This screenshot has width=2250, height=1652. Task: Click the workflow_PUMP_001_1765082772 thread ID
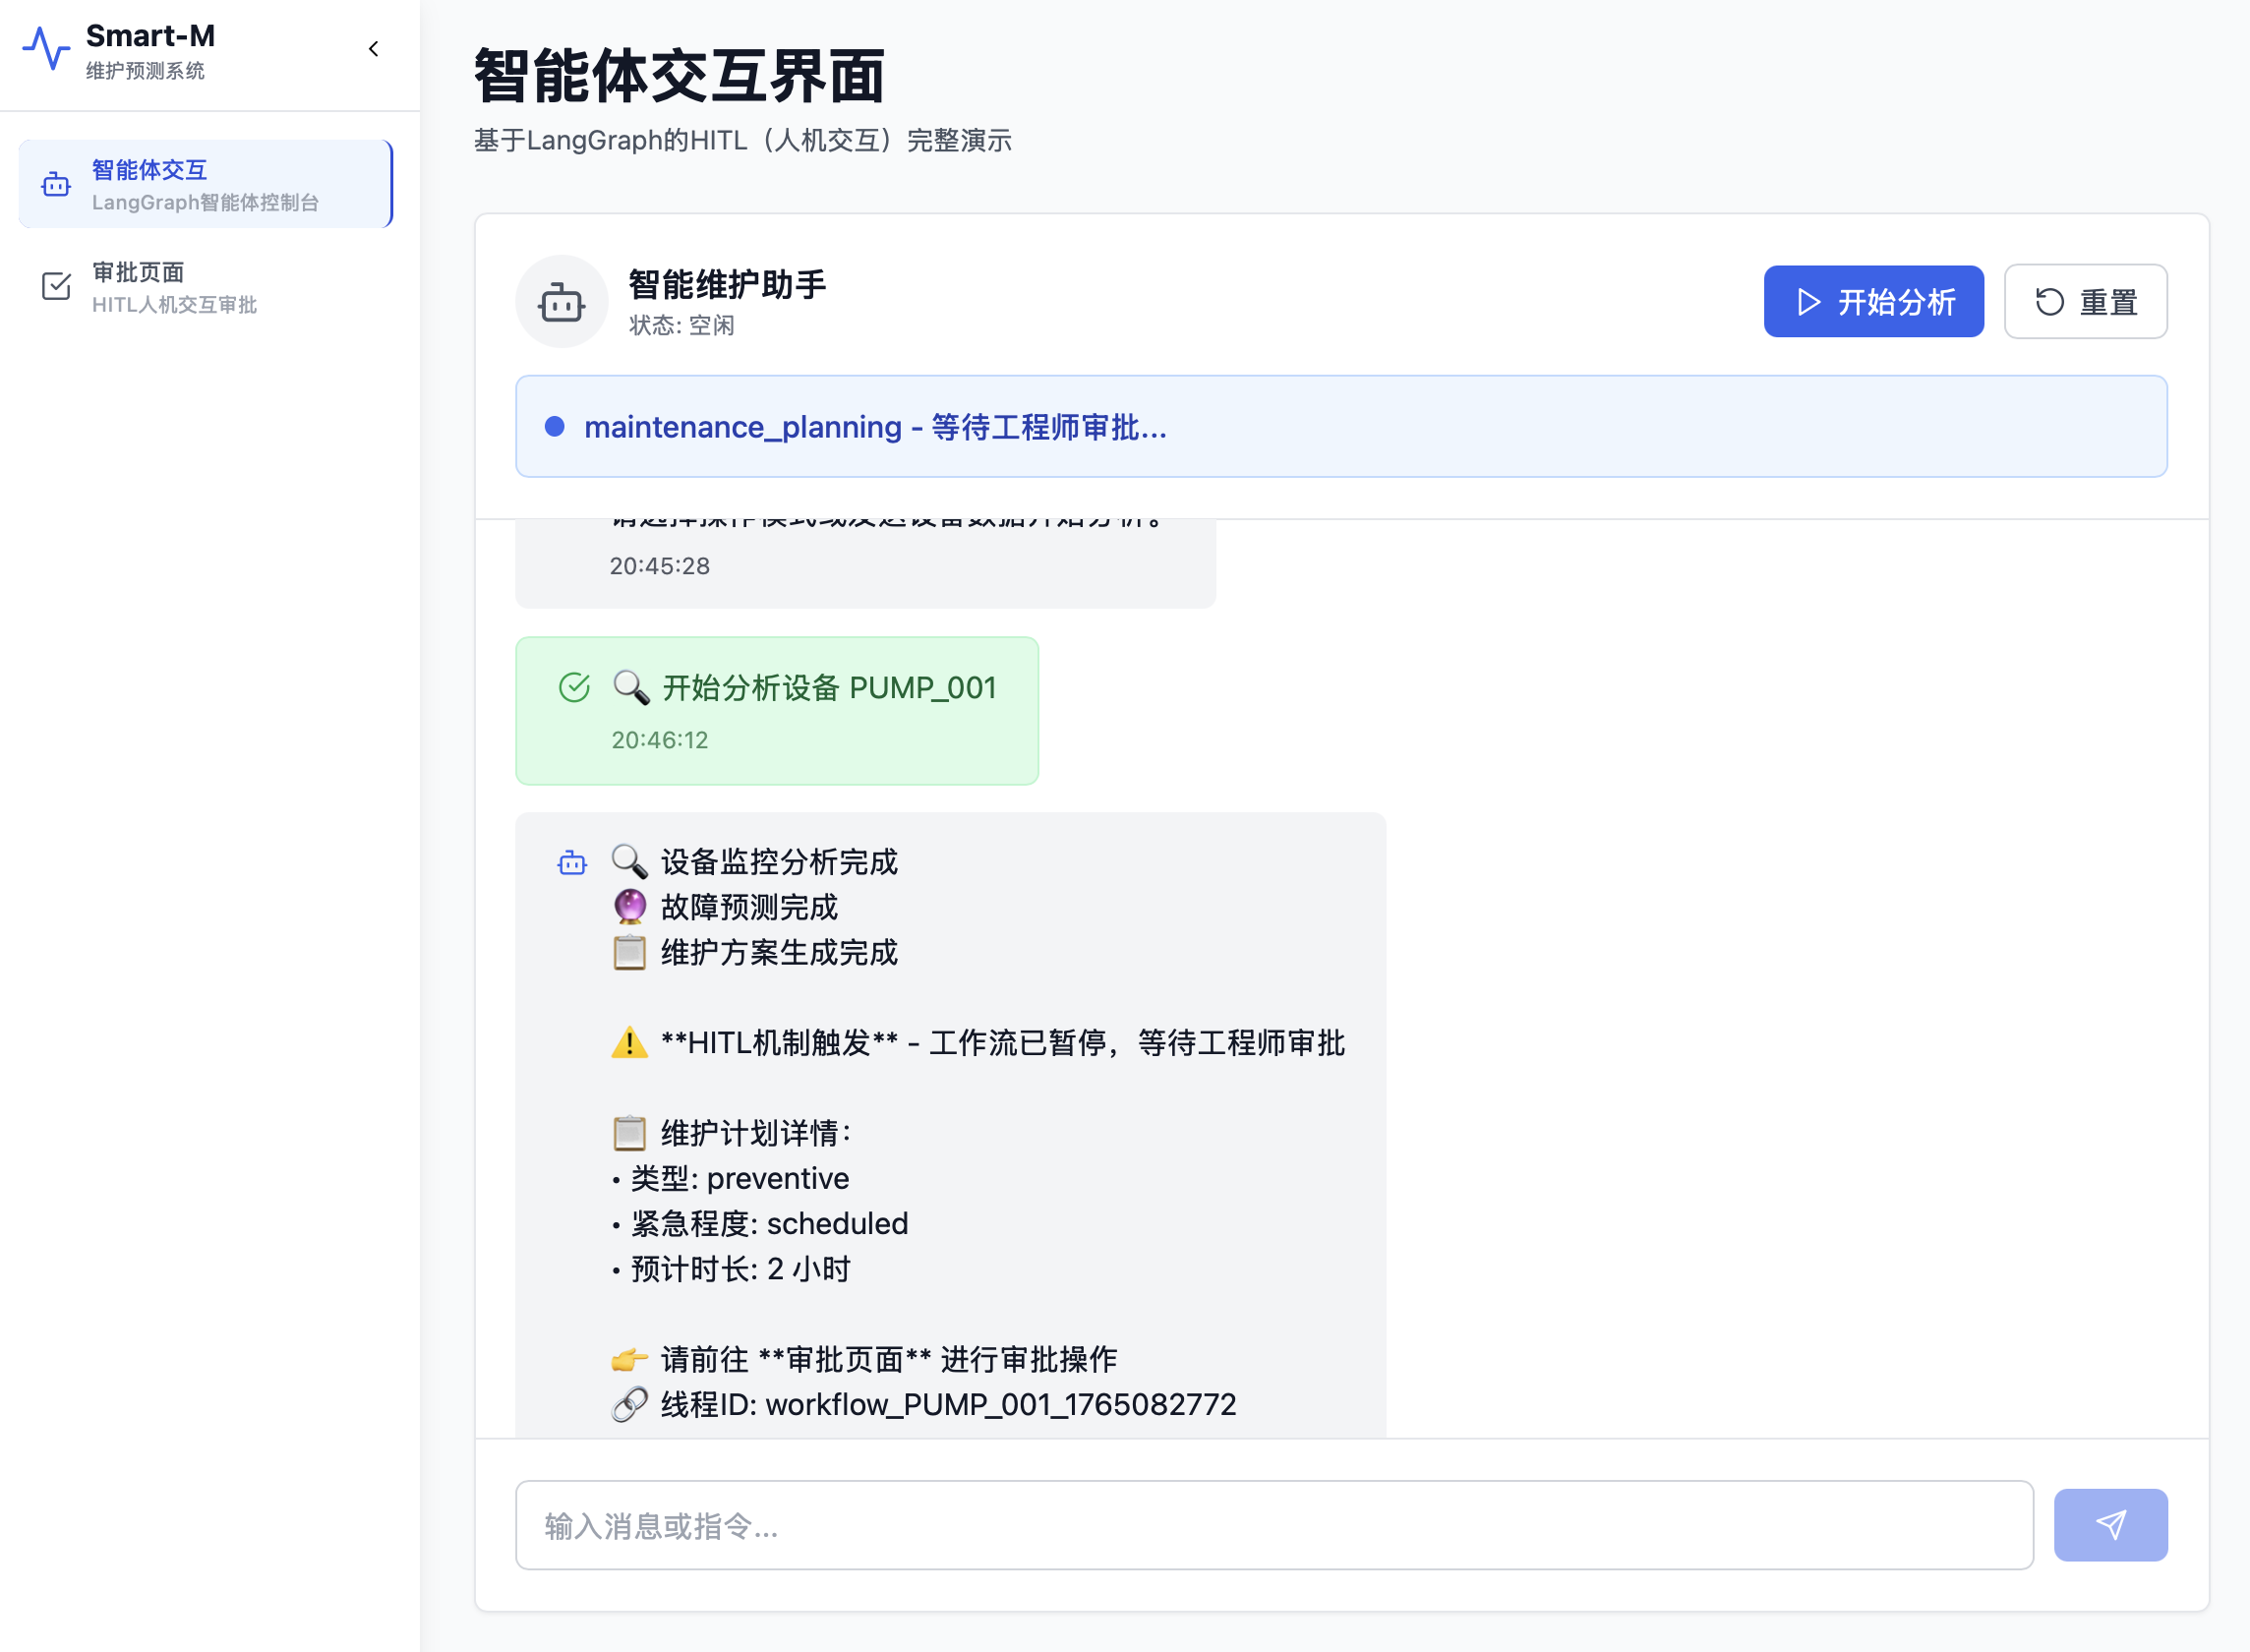pos(1001,1405)
